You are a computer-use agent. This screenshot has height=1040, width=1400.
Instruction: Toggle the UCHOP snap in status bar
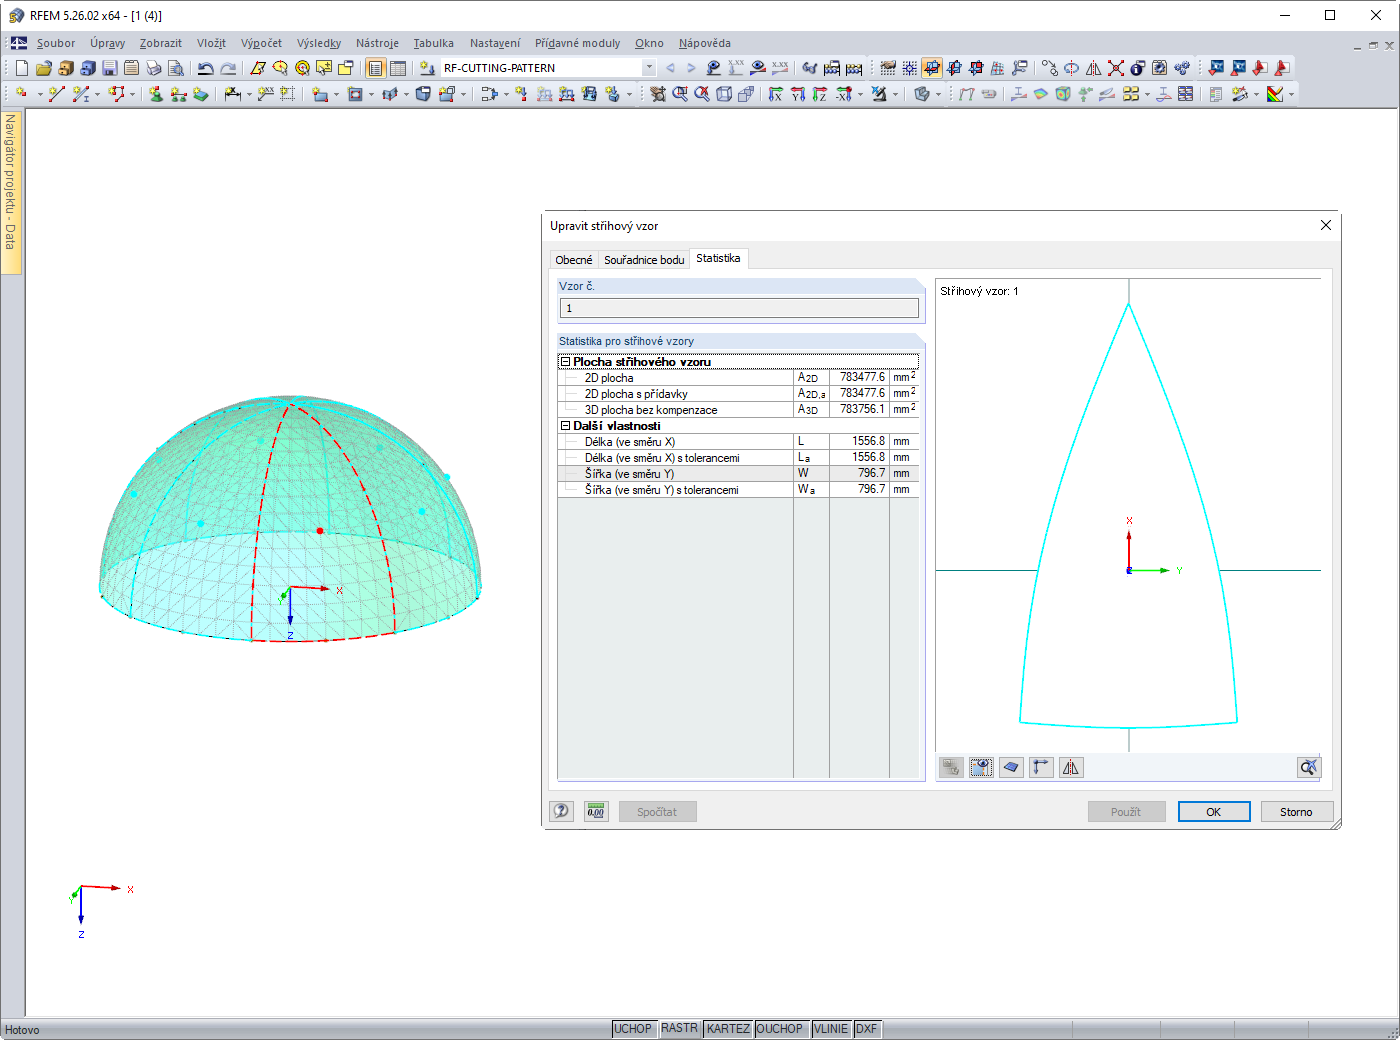point(633,1029)
